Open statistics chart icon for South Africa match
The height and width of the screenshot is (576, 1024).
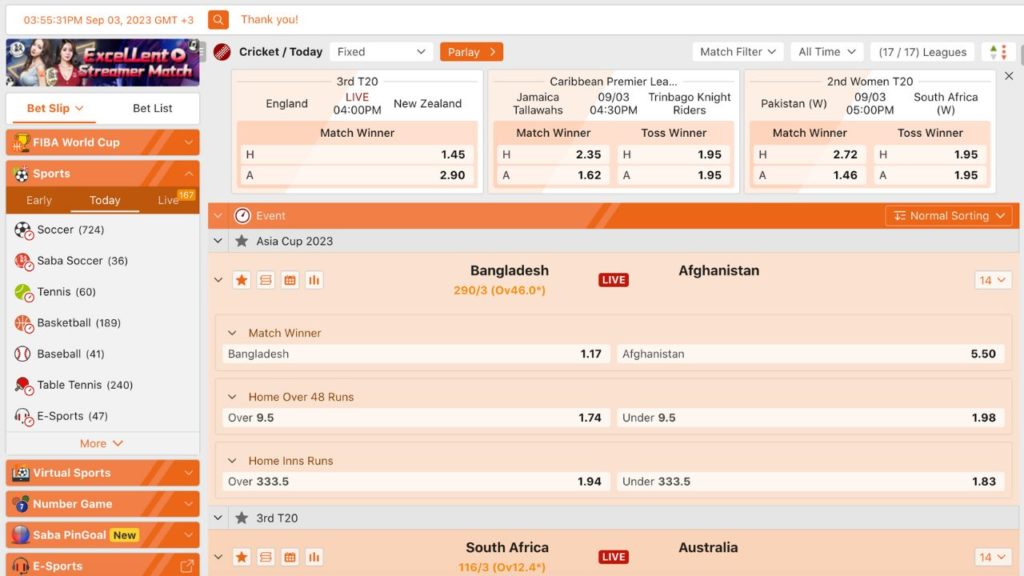(x=314, y=557)
